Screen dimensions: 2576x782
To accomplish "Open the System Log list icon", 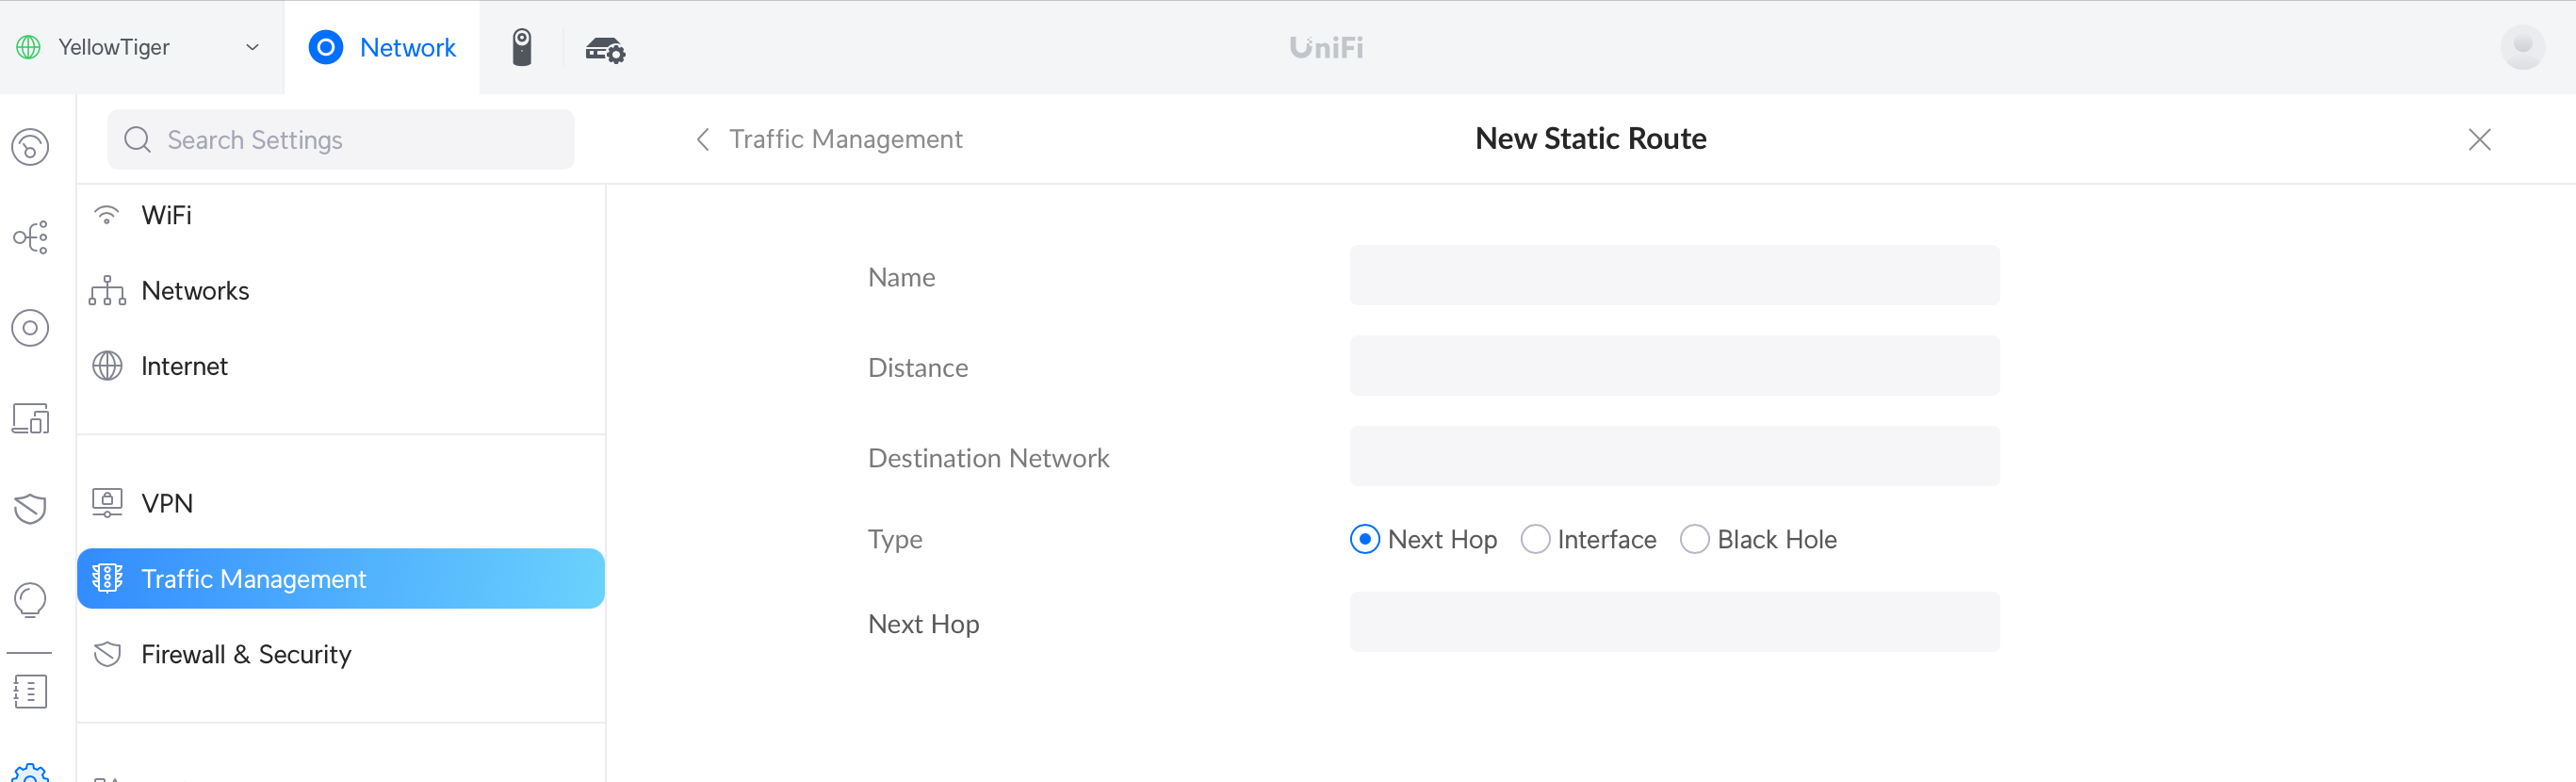I will point(30,690).
